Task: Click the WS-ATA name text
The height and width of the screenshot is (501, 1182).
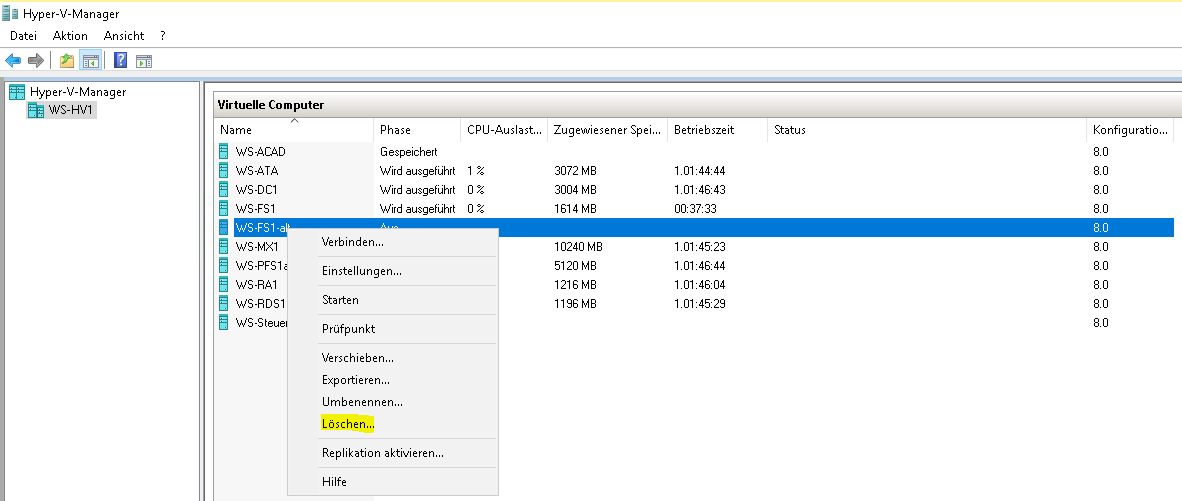Action: click(256, 170)
